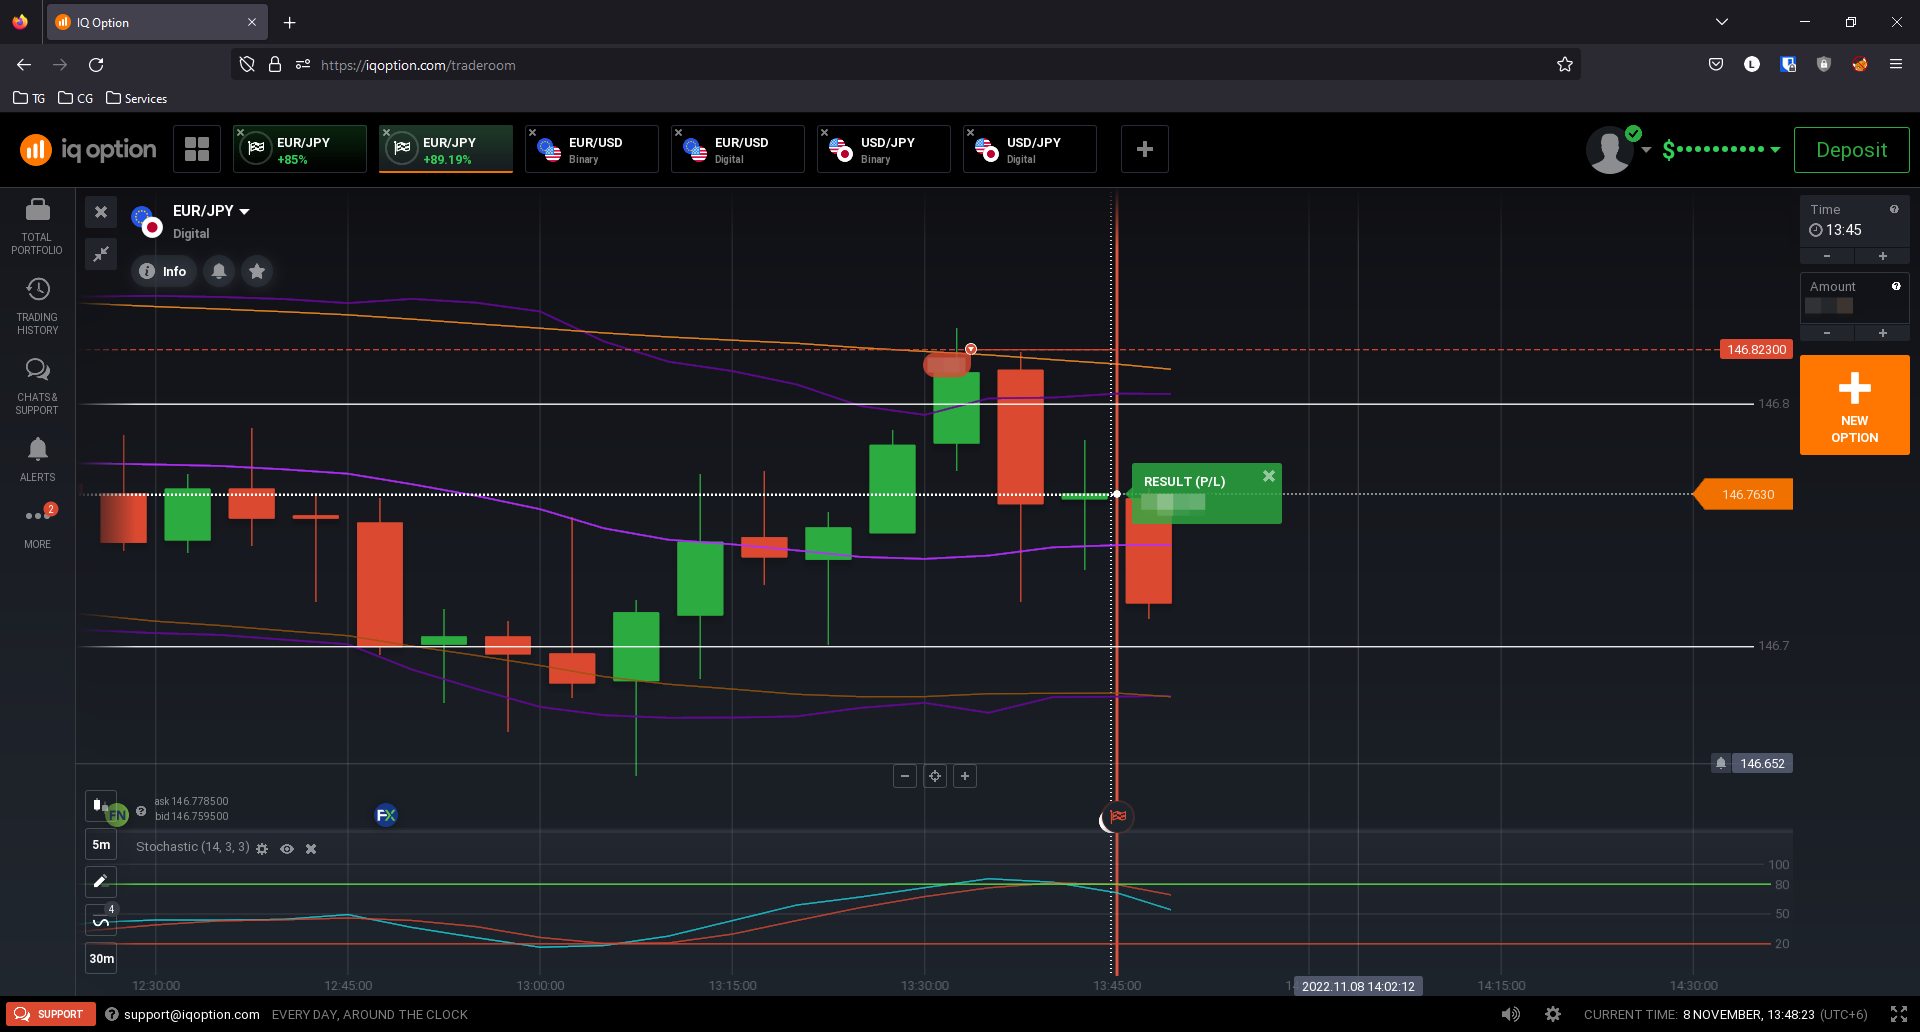This screenshot has width=1920, height=1032.
Task: Close the EUR/JPY chart with the X icon
Action: (x=101, y=212)
